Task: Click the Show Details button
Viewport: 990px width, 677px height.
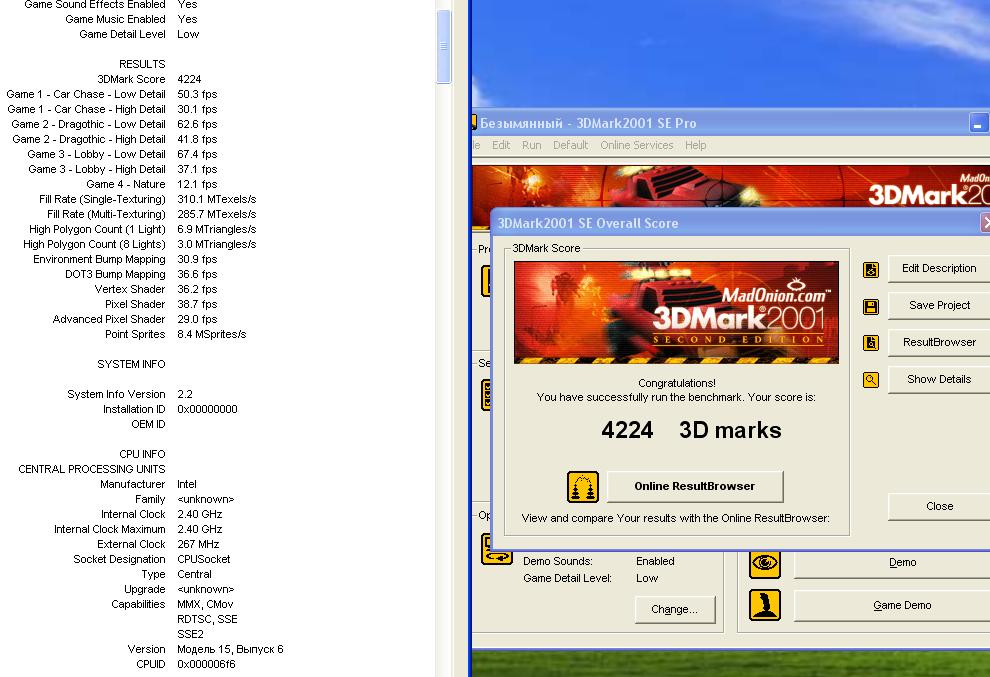Action: pyautogui.click(x=939, y=380)
